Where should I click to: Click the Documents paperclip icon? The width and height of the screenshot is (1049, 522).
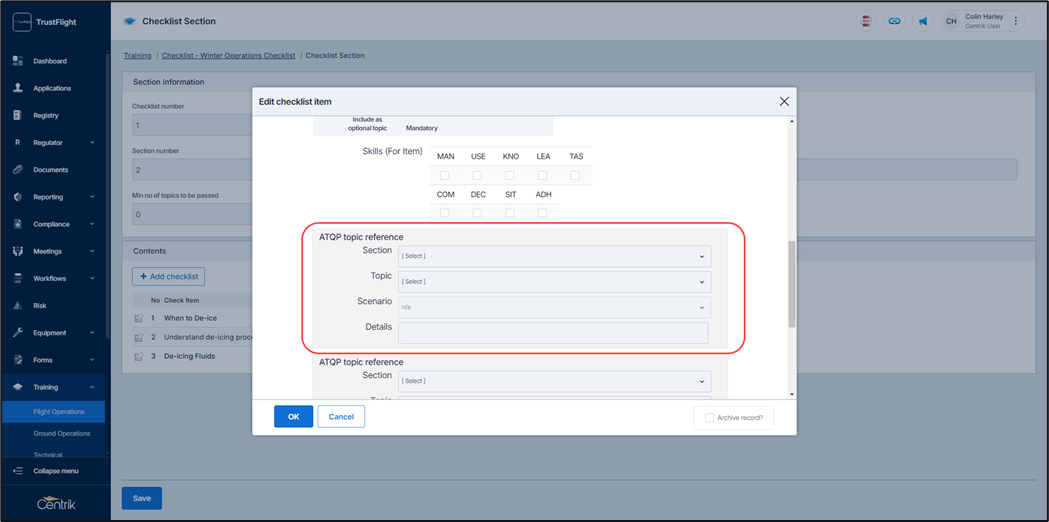coord(17,170)
